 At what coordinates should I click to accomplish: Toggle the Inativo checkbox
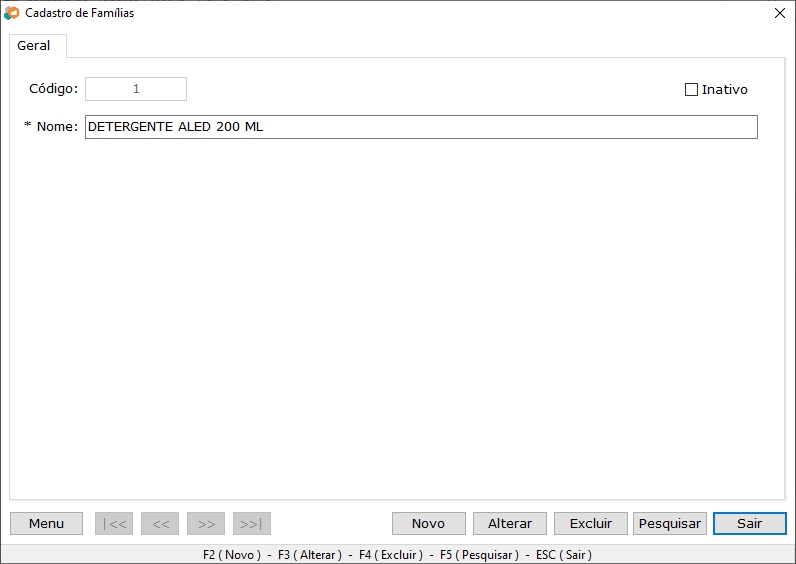691,89
